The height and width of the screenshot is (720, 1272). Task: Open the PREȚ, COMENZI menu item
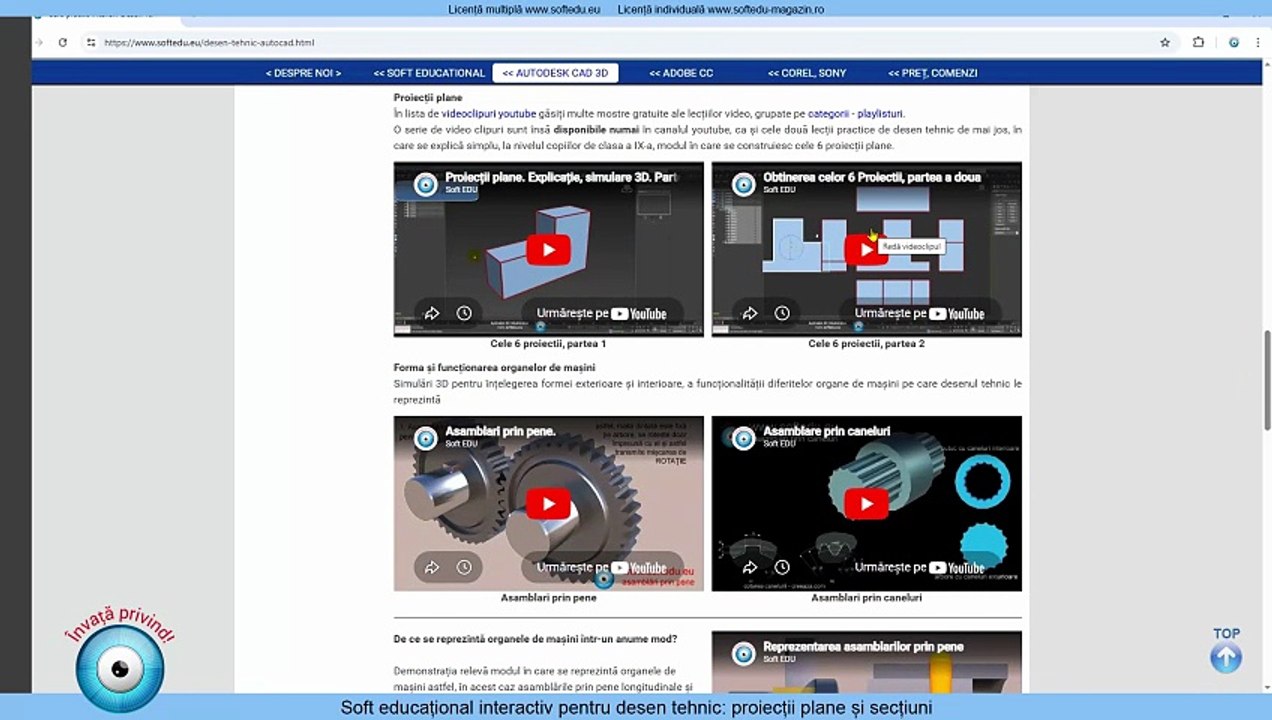pyautogui.click(x=933, y=73)
